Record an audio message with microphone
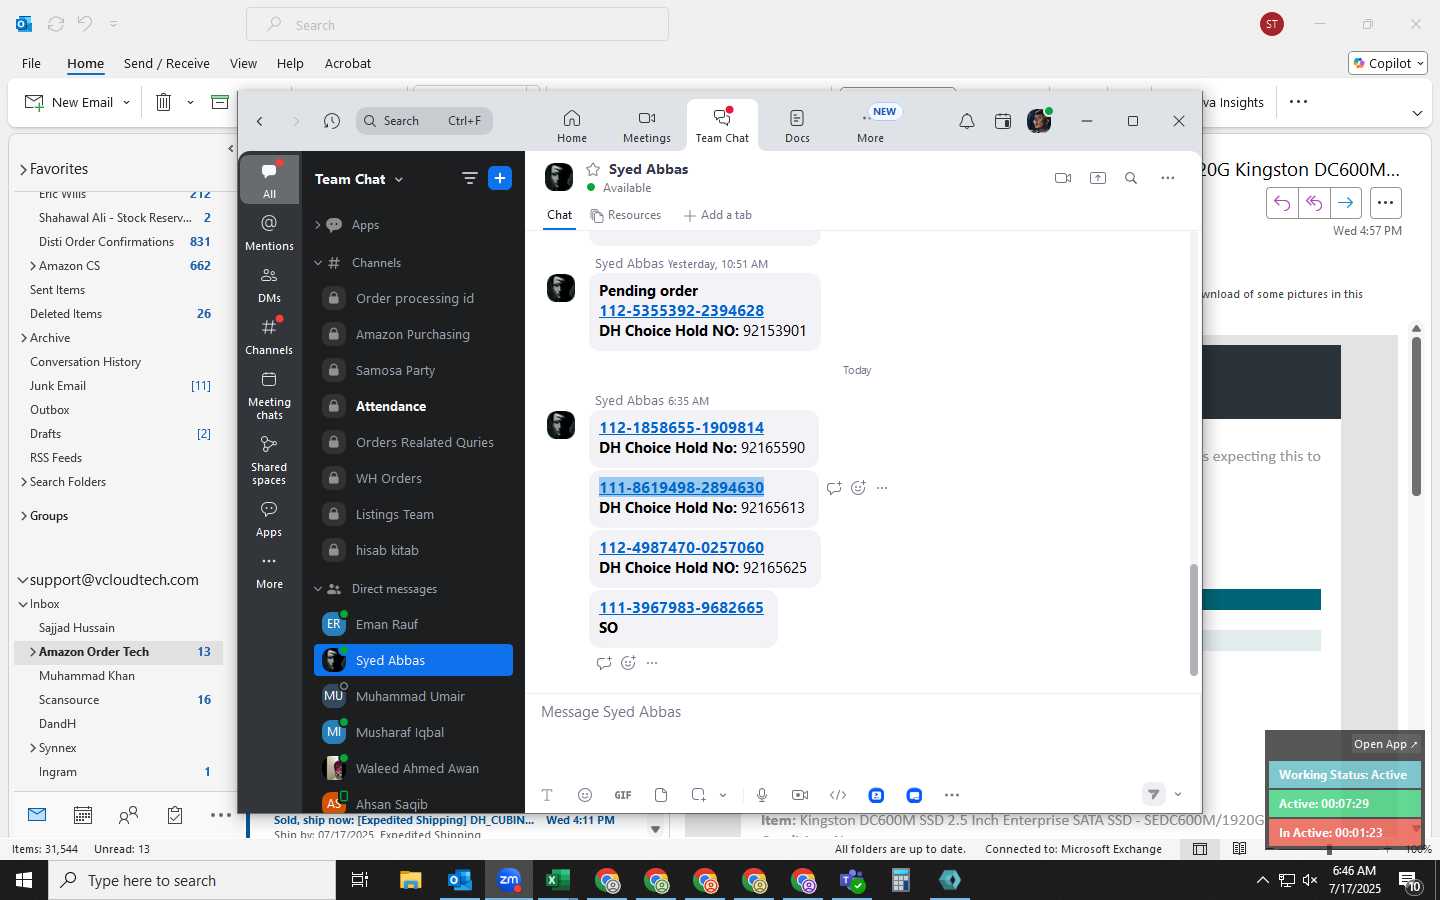Image resolution: width=1440 pixels, height=900 pixels. point(762,795)
